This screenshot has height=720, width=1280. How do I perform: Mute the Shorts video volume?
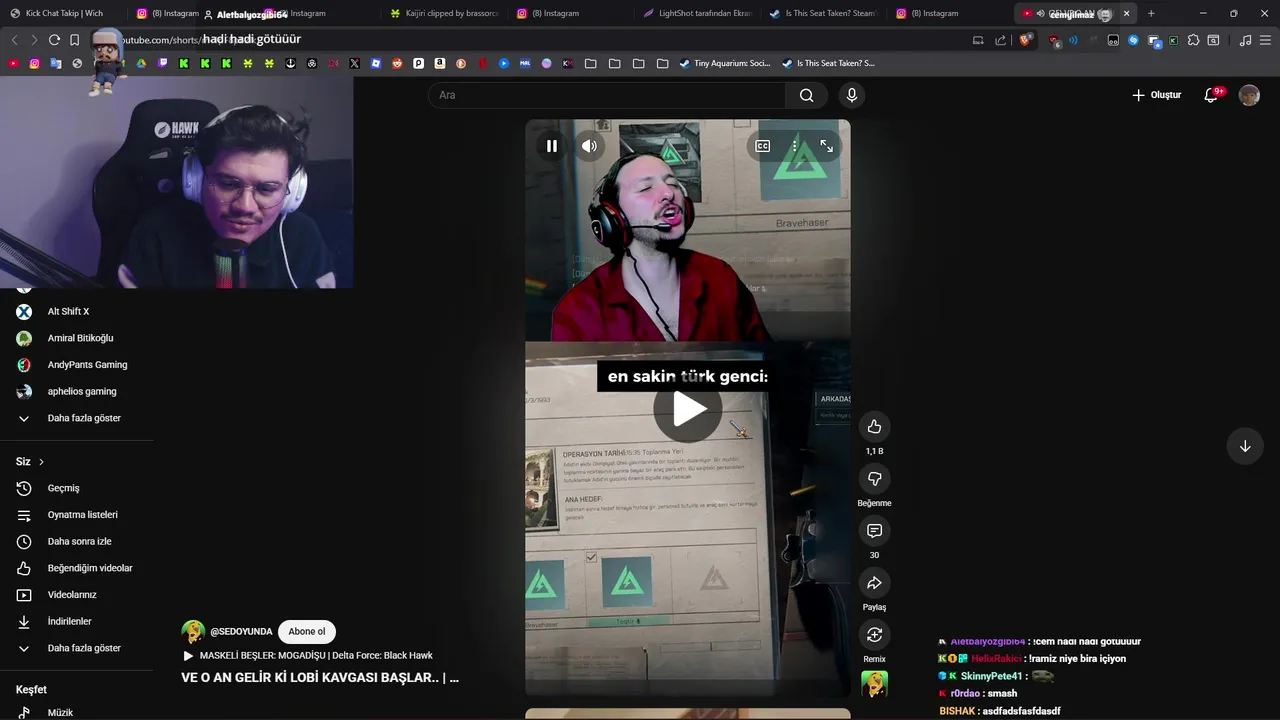pos(589,146)
